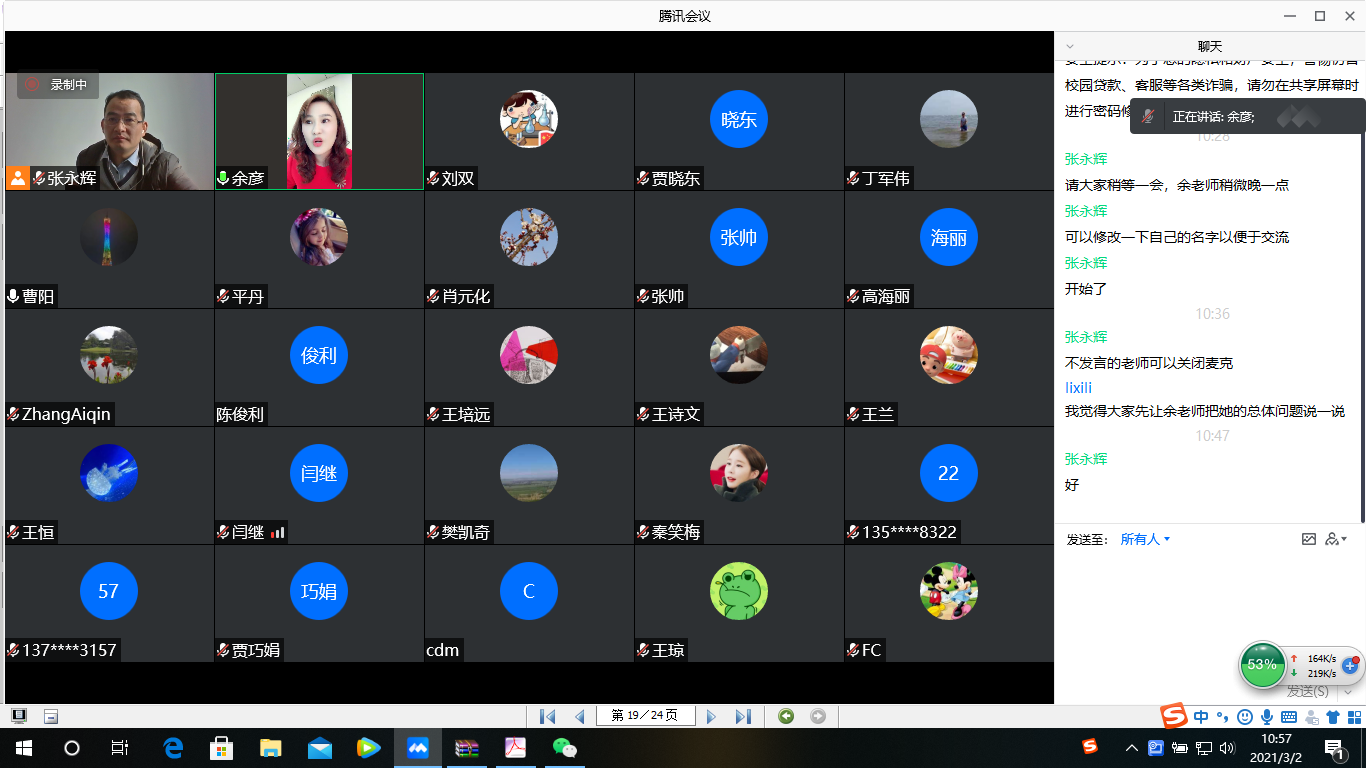Click the page number field 第19/24页
The width and height of the screenshot is (1366, 768).
[645, 716]
